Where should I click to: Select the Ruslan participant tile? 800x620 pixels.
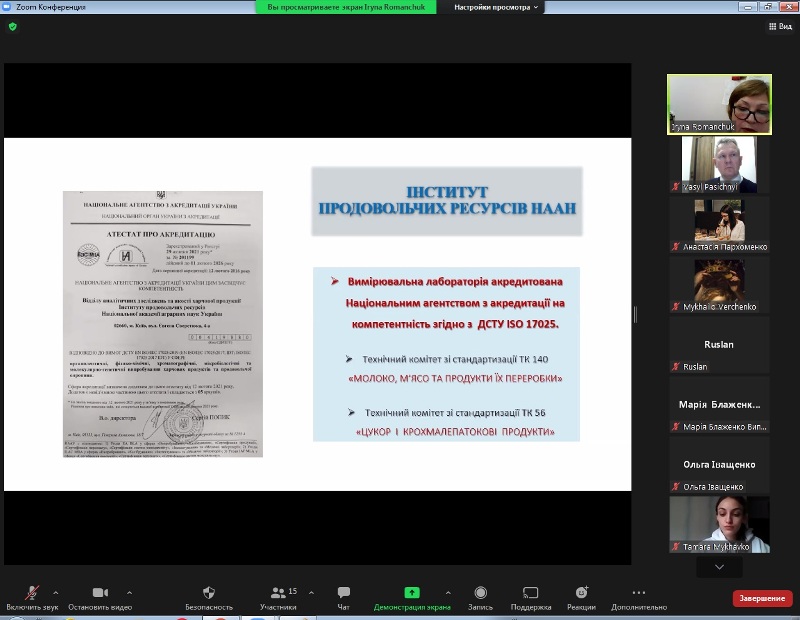719,344
